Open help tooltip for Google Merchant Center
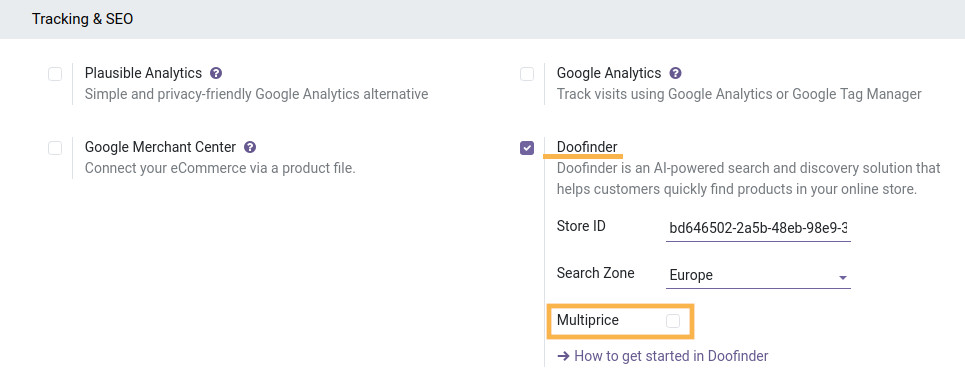Screen dimensions: 965x377 click(x=250, y=147)
